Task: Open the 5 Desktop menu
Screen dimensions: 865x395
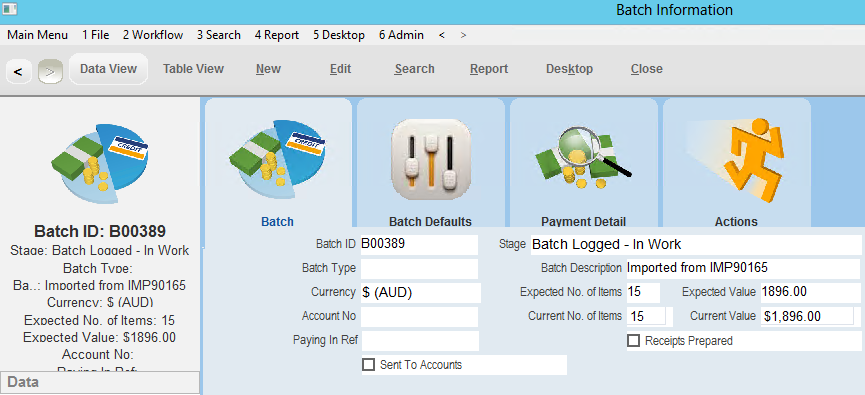Action: (x=339, y=35)
